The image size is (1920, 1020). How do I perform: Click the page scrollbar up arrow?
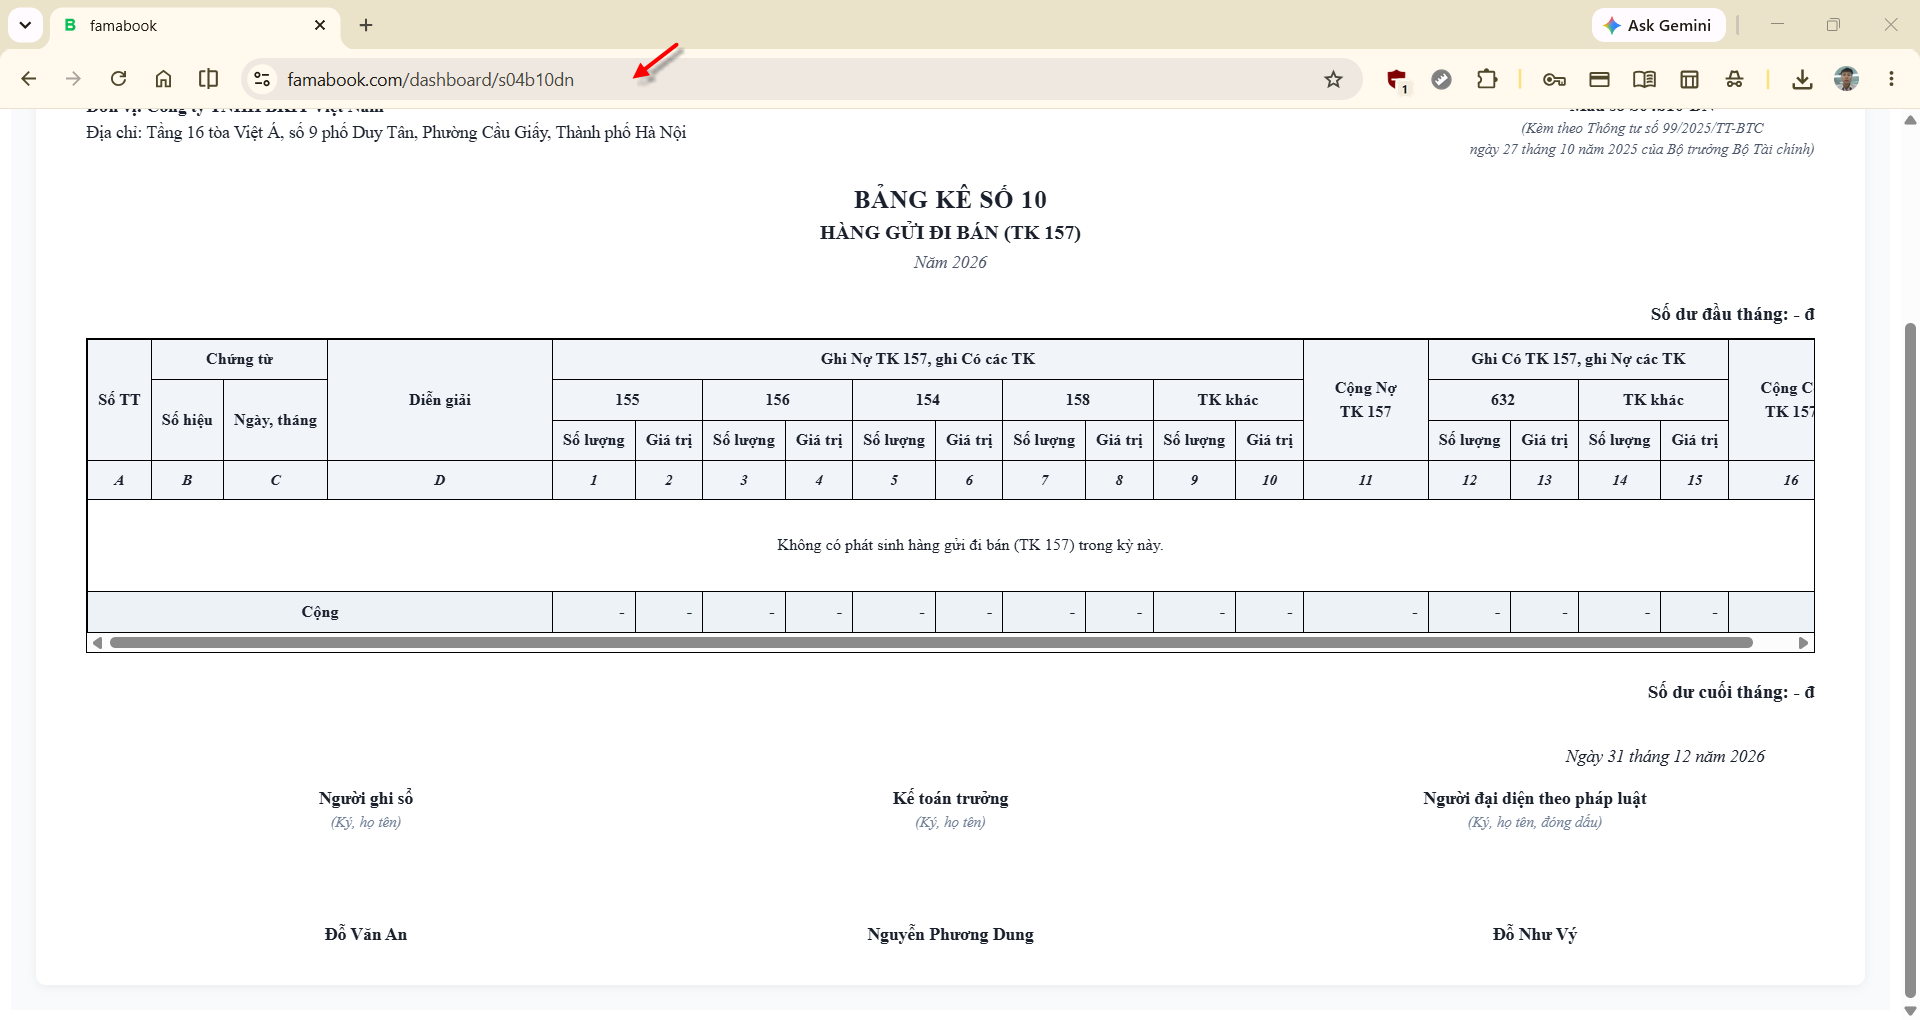[x=1910, y=120]
